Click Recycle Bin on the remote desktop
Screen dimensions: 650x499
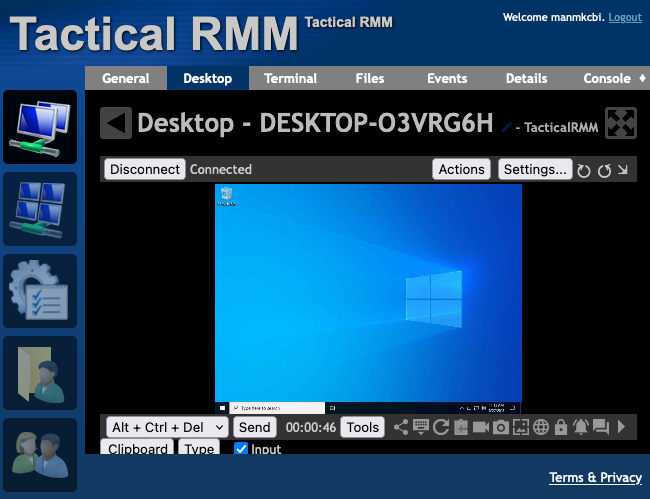pyautogui.click(x=226, y=196)
